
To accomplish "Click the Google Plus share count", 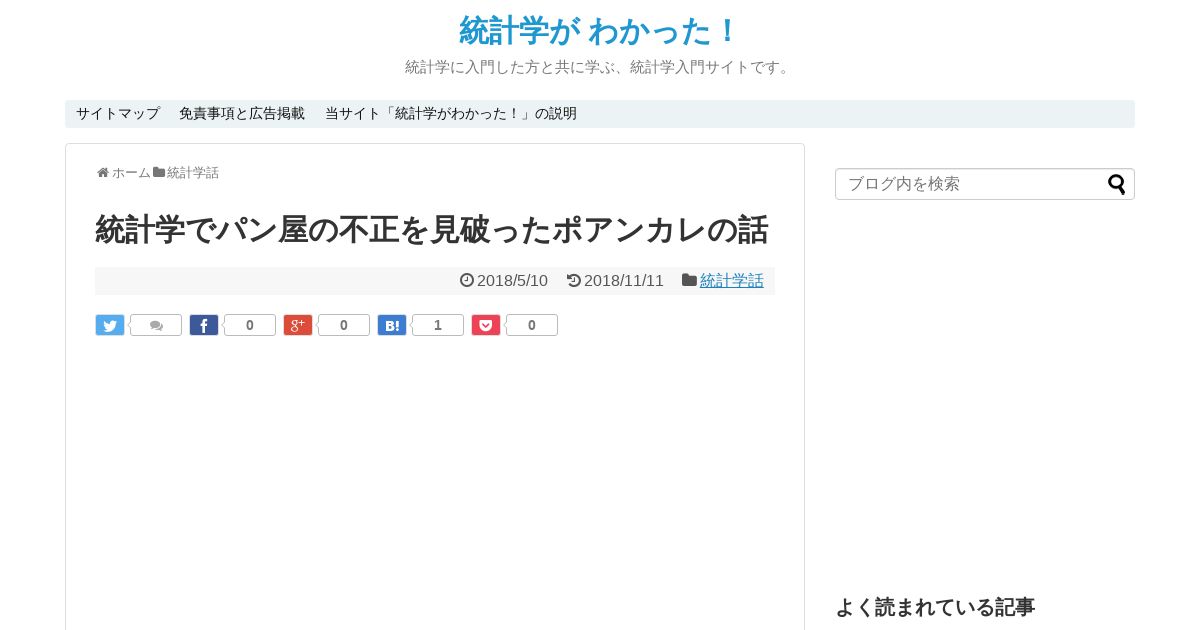I will pyautogui.click(x=344, y=325).
